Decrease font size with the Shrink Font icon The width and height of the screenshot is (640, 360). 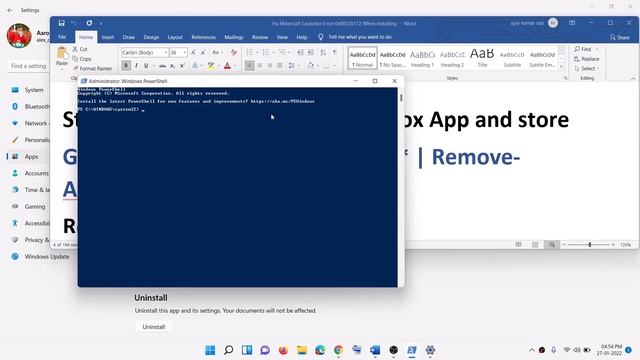click(203, 52)
